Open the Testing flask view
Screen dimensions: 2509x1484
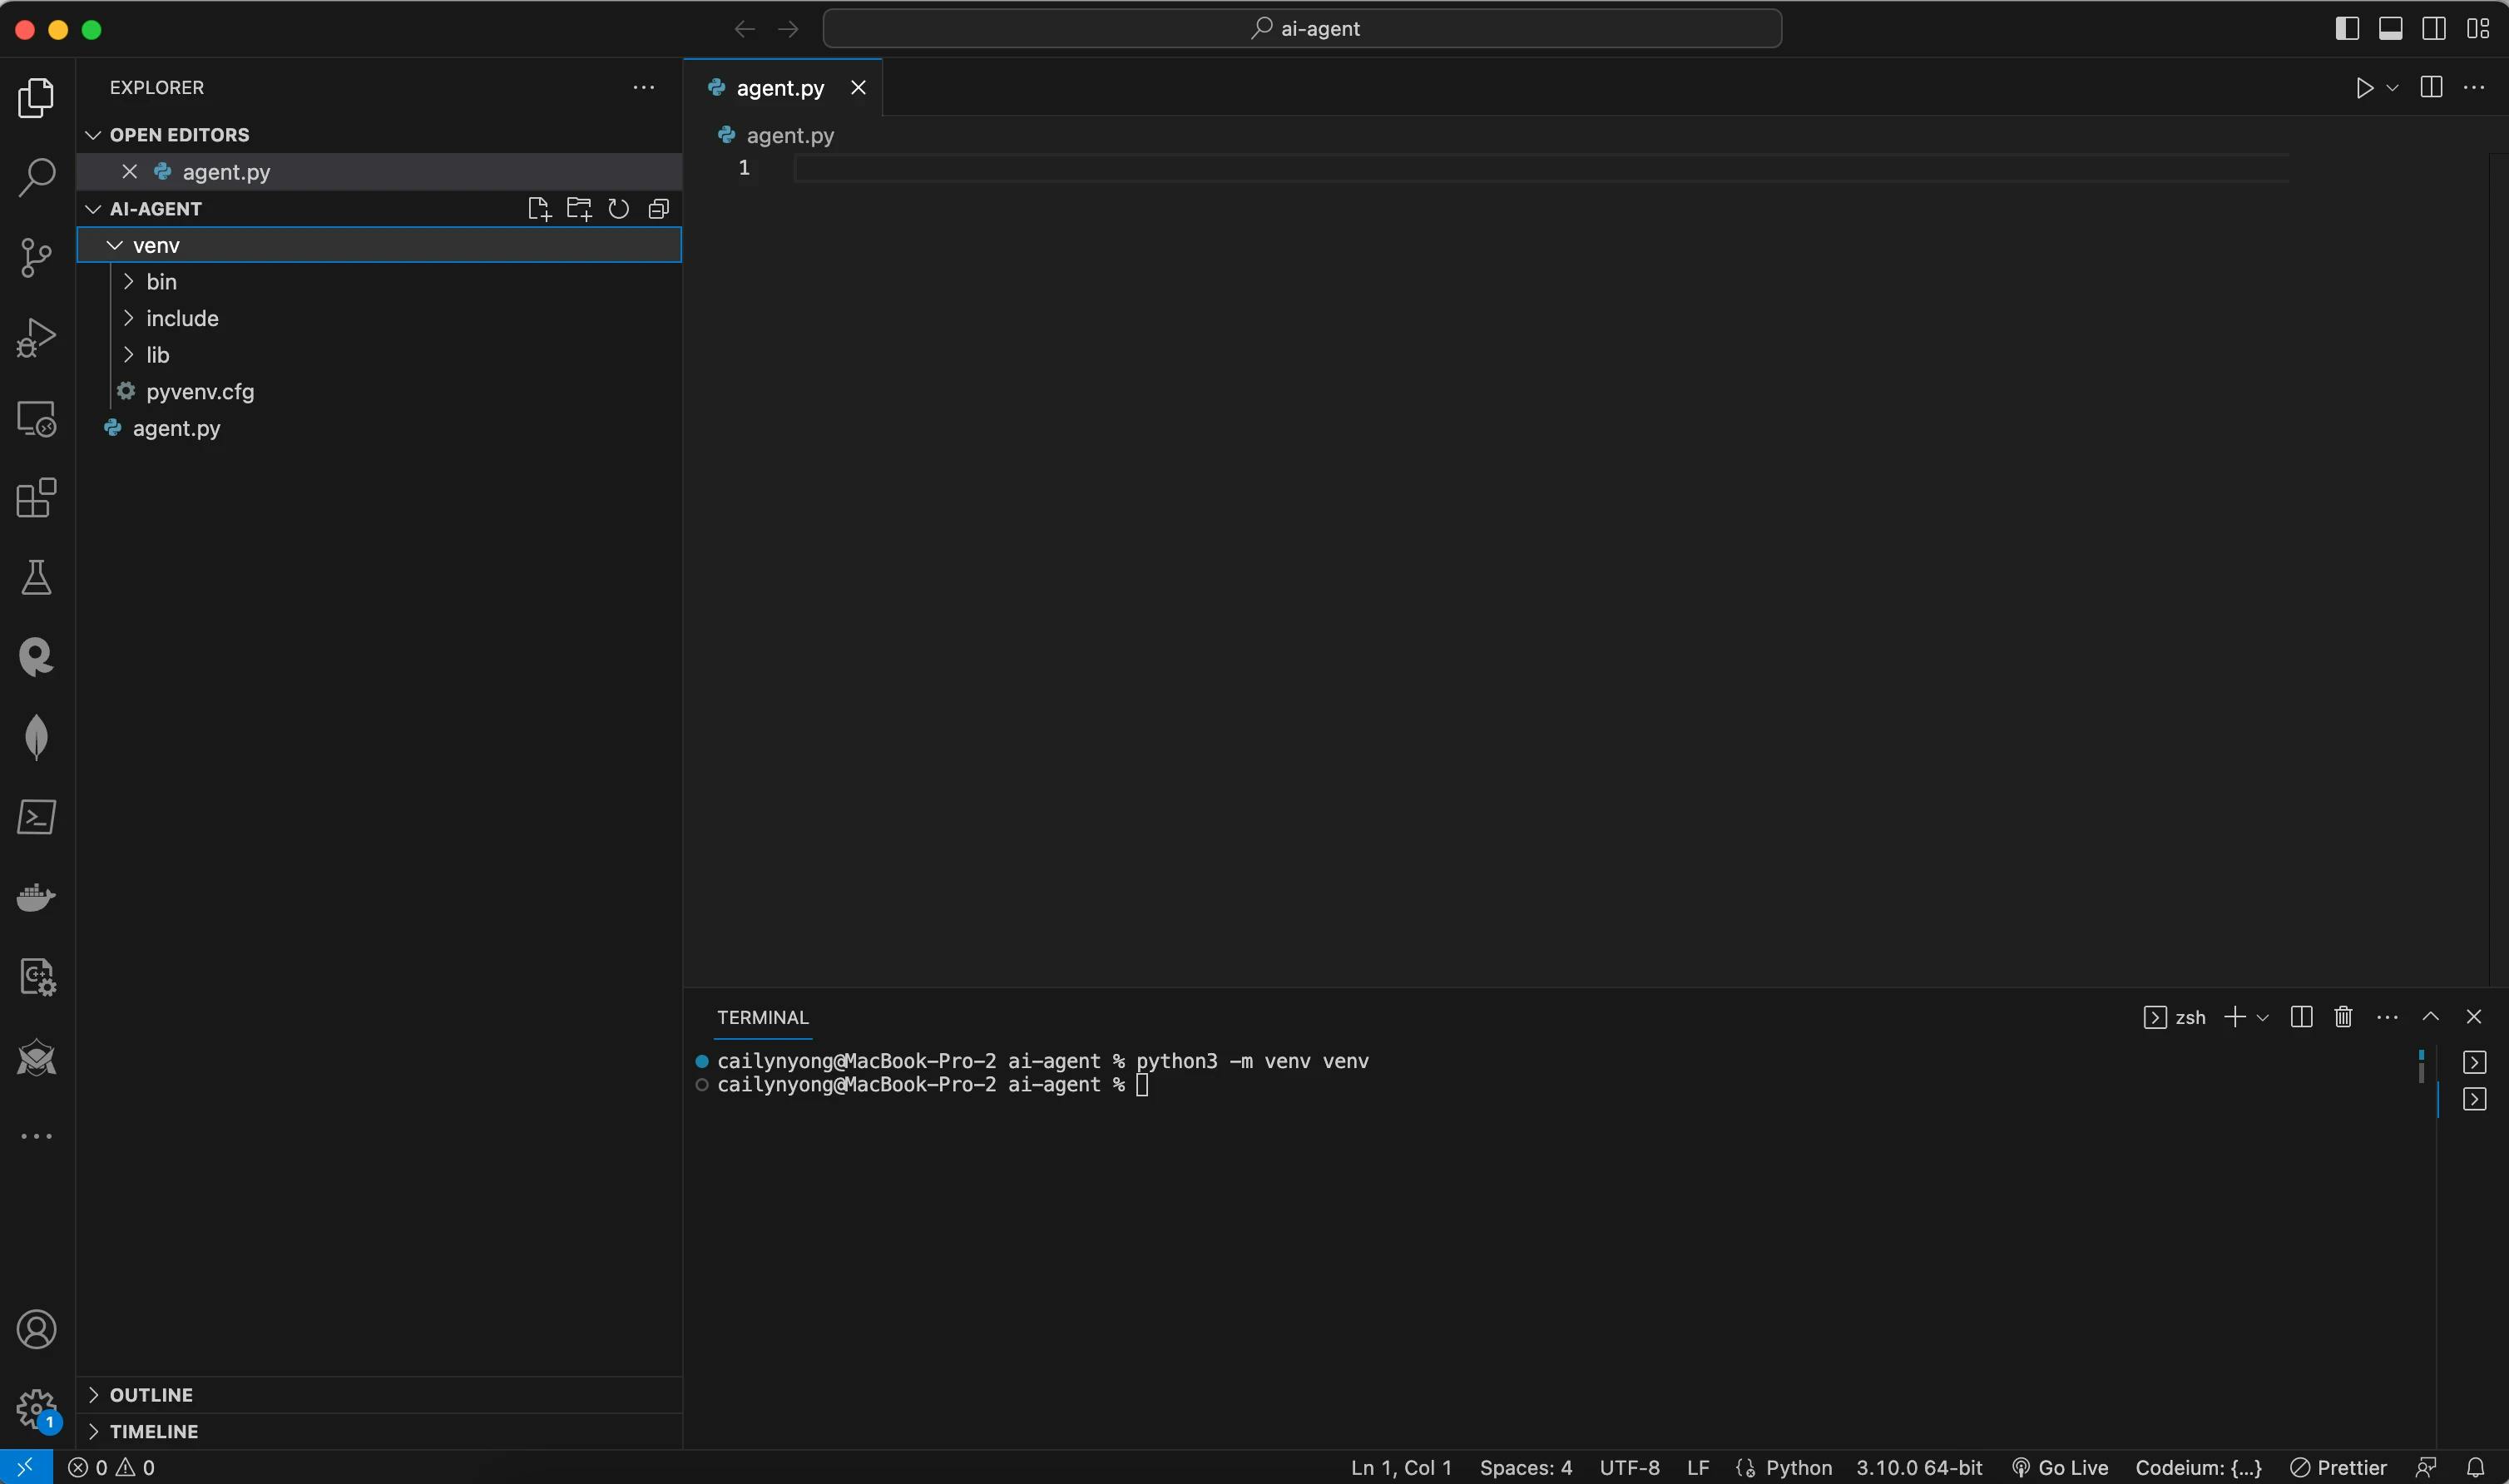pyautogui.click(x=37, y=578)
